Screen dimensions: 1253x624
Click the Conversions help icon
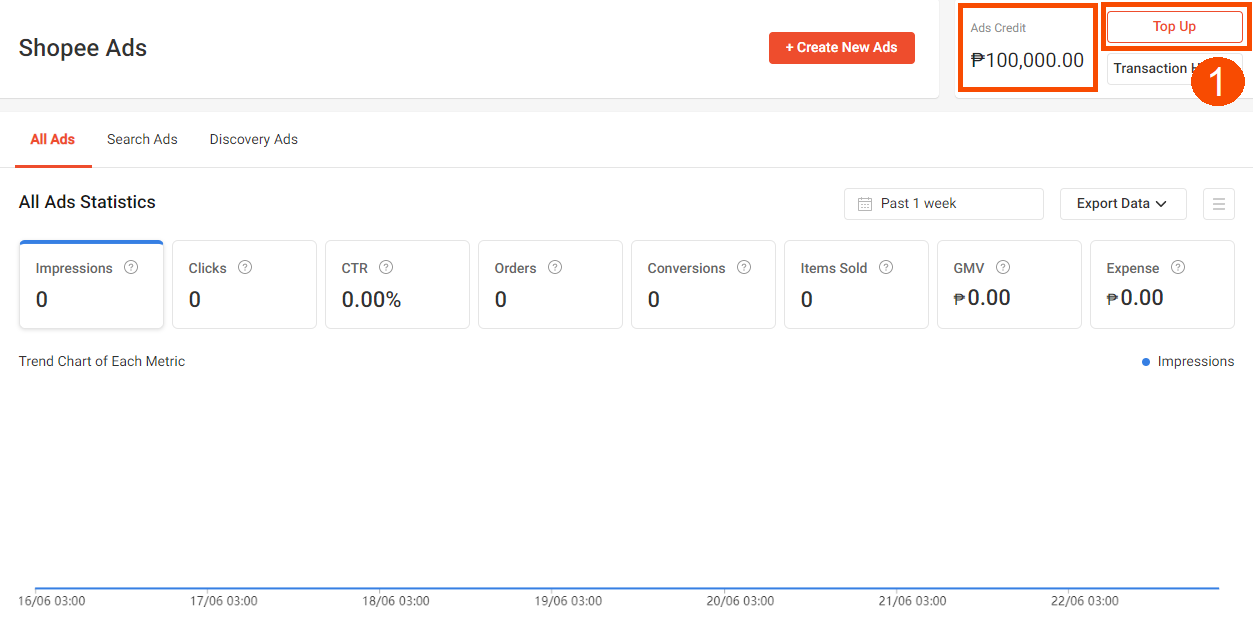coord(744,268)
